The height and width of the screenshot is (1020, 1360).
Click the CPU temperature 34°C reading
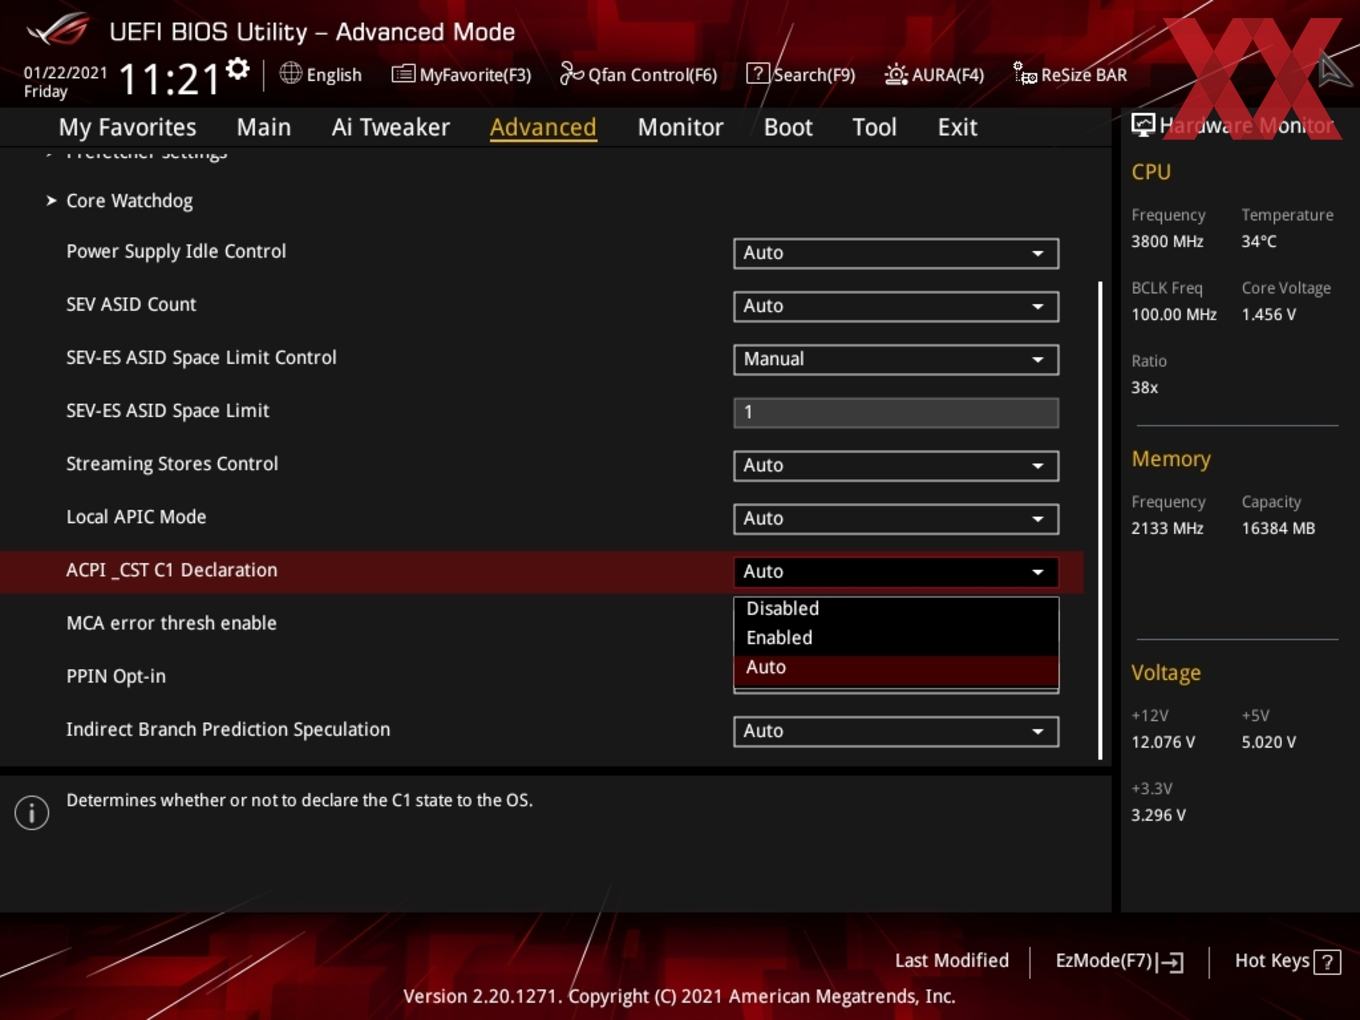pos(1259,242)
